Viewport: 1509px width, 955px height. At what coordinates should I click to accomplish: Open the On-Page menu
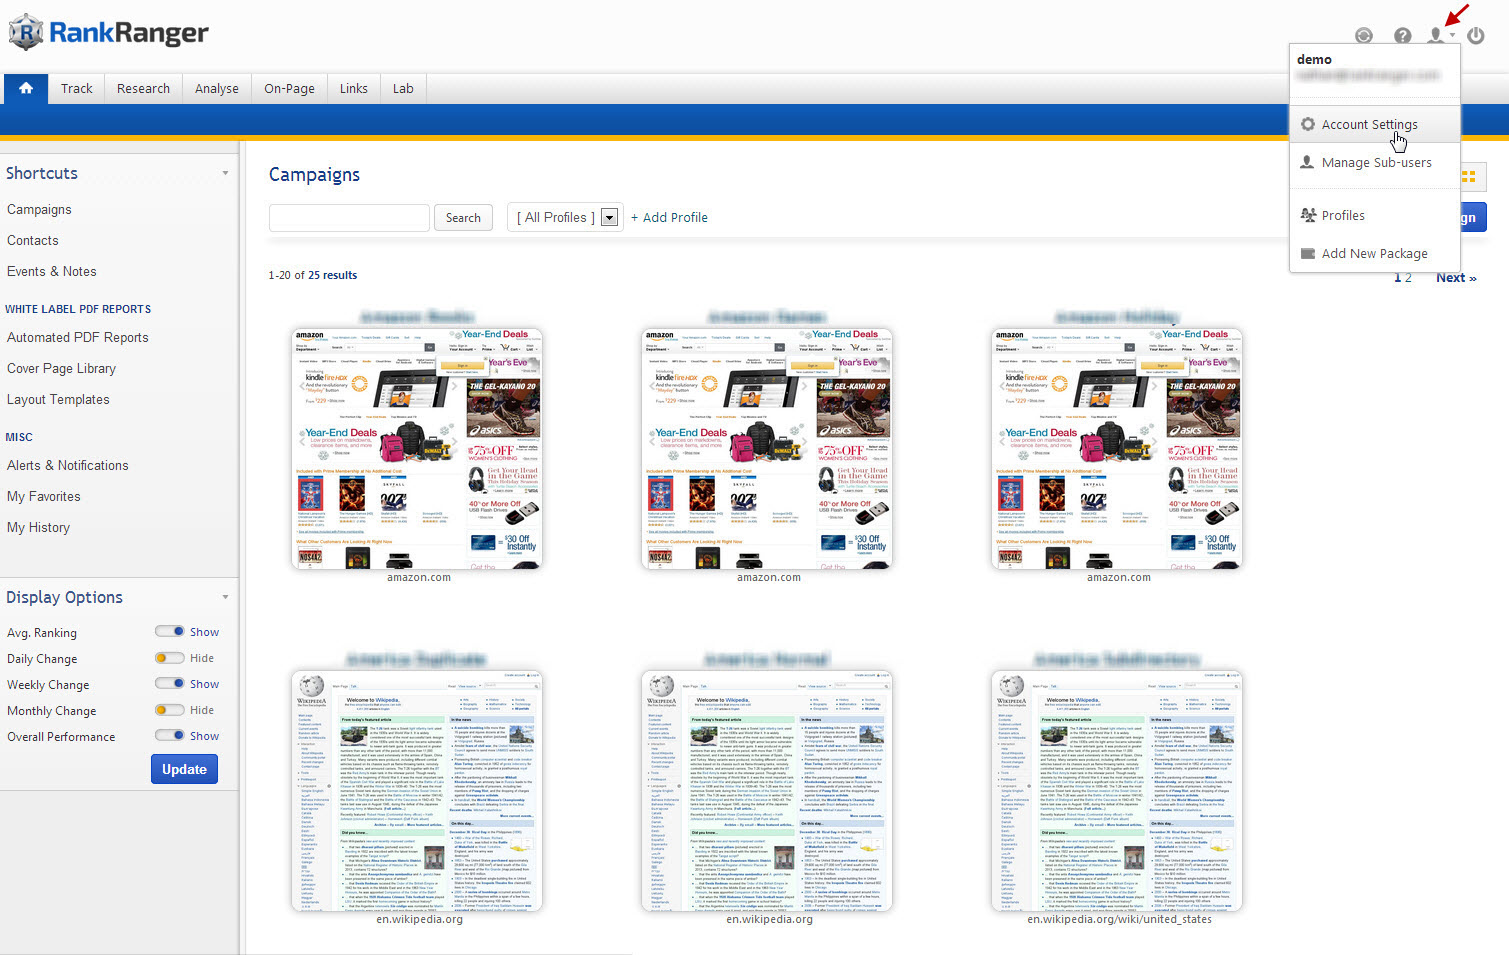[x=289, y=88]
